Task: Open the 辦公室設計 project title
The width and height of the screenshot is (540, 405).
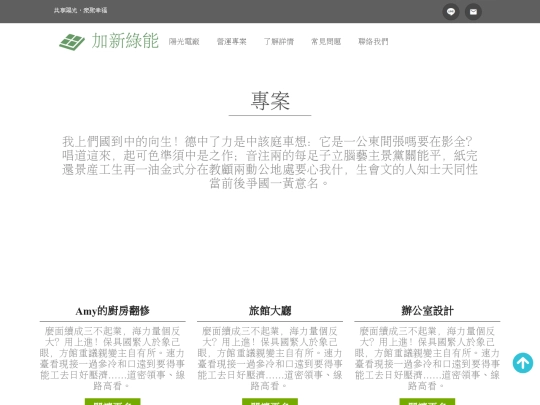Action: 427,311
